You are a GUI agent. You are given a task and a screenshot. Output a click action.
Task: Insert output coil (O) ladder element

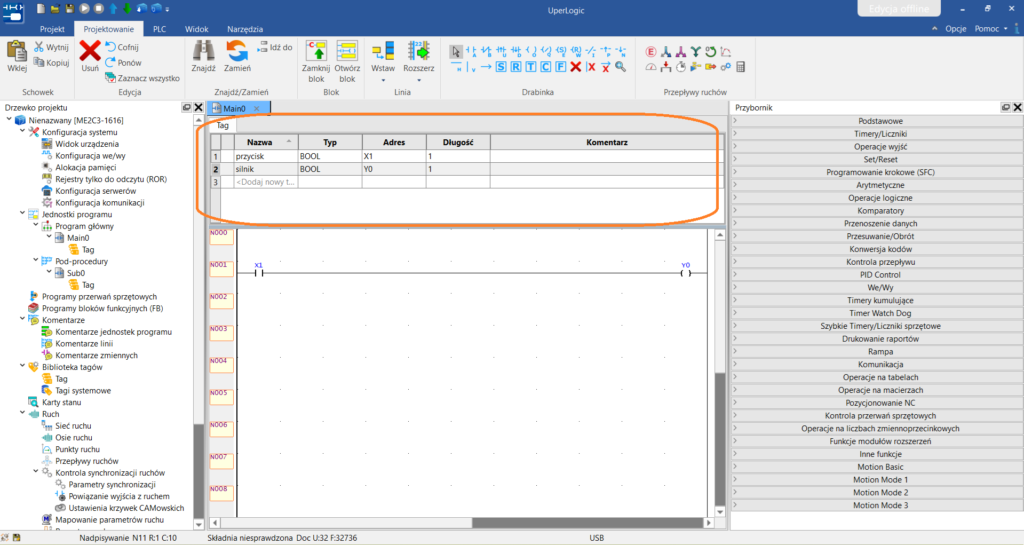[x=531, y=51]
